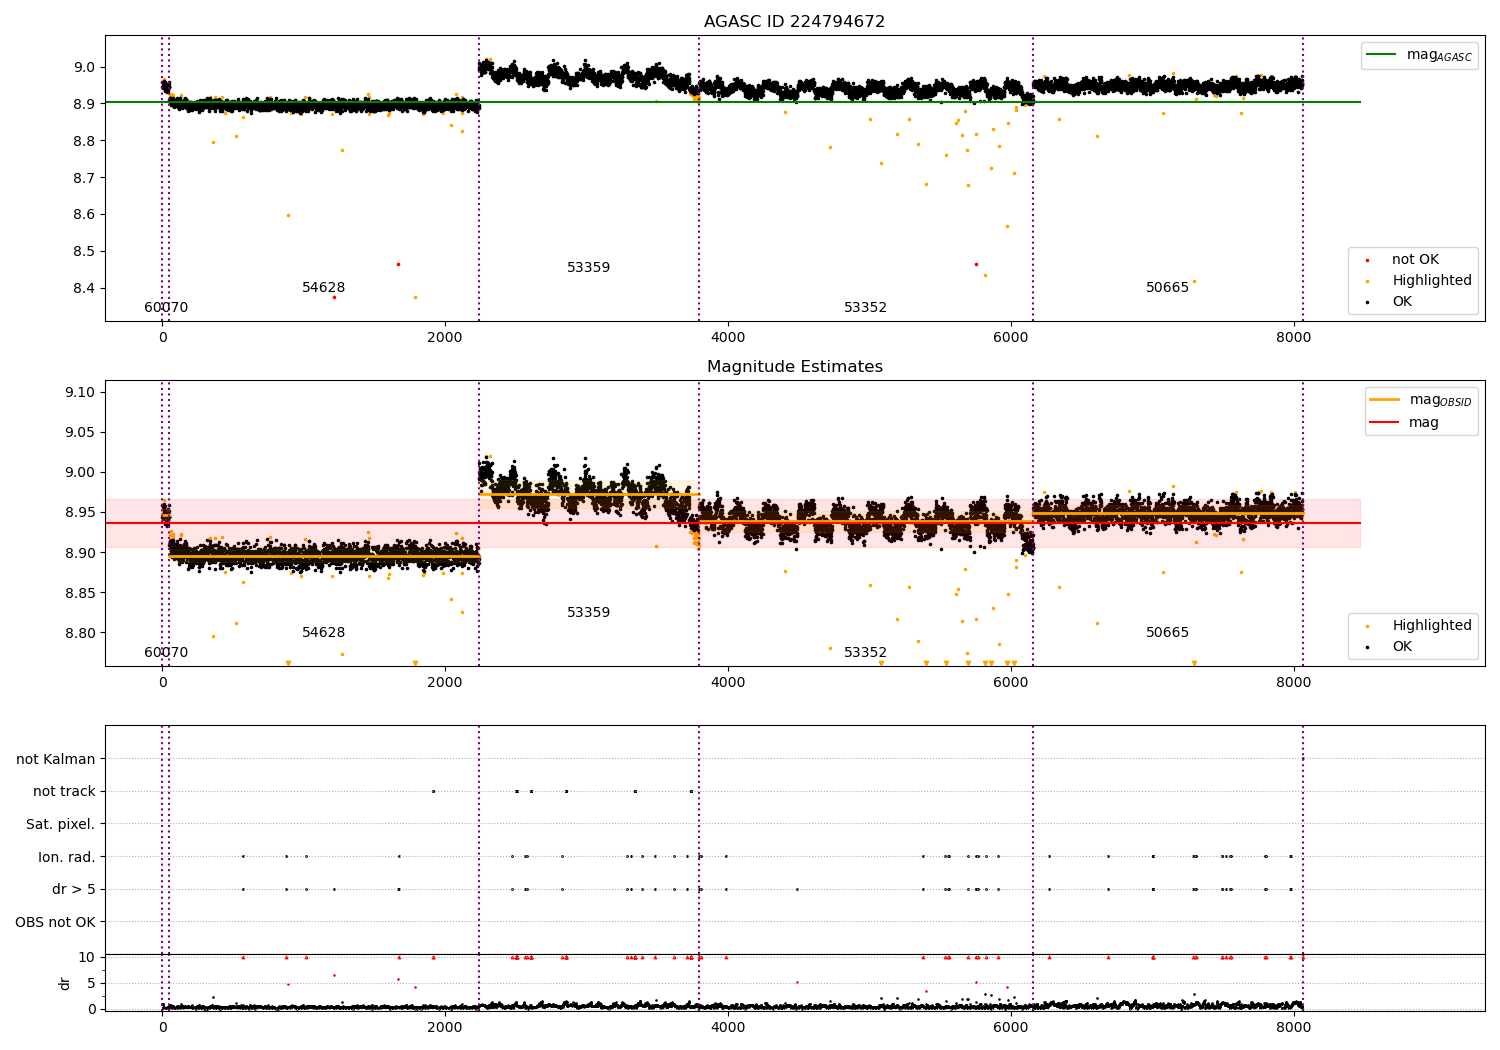Viewport: 1500px width, 1050px height.
Task: Click OBSID 53352 in Magnitude Estimates plot
Action: 865,653
